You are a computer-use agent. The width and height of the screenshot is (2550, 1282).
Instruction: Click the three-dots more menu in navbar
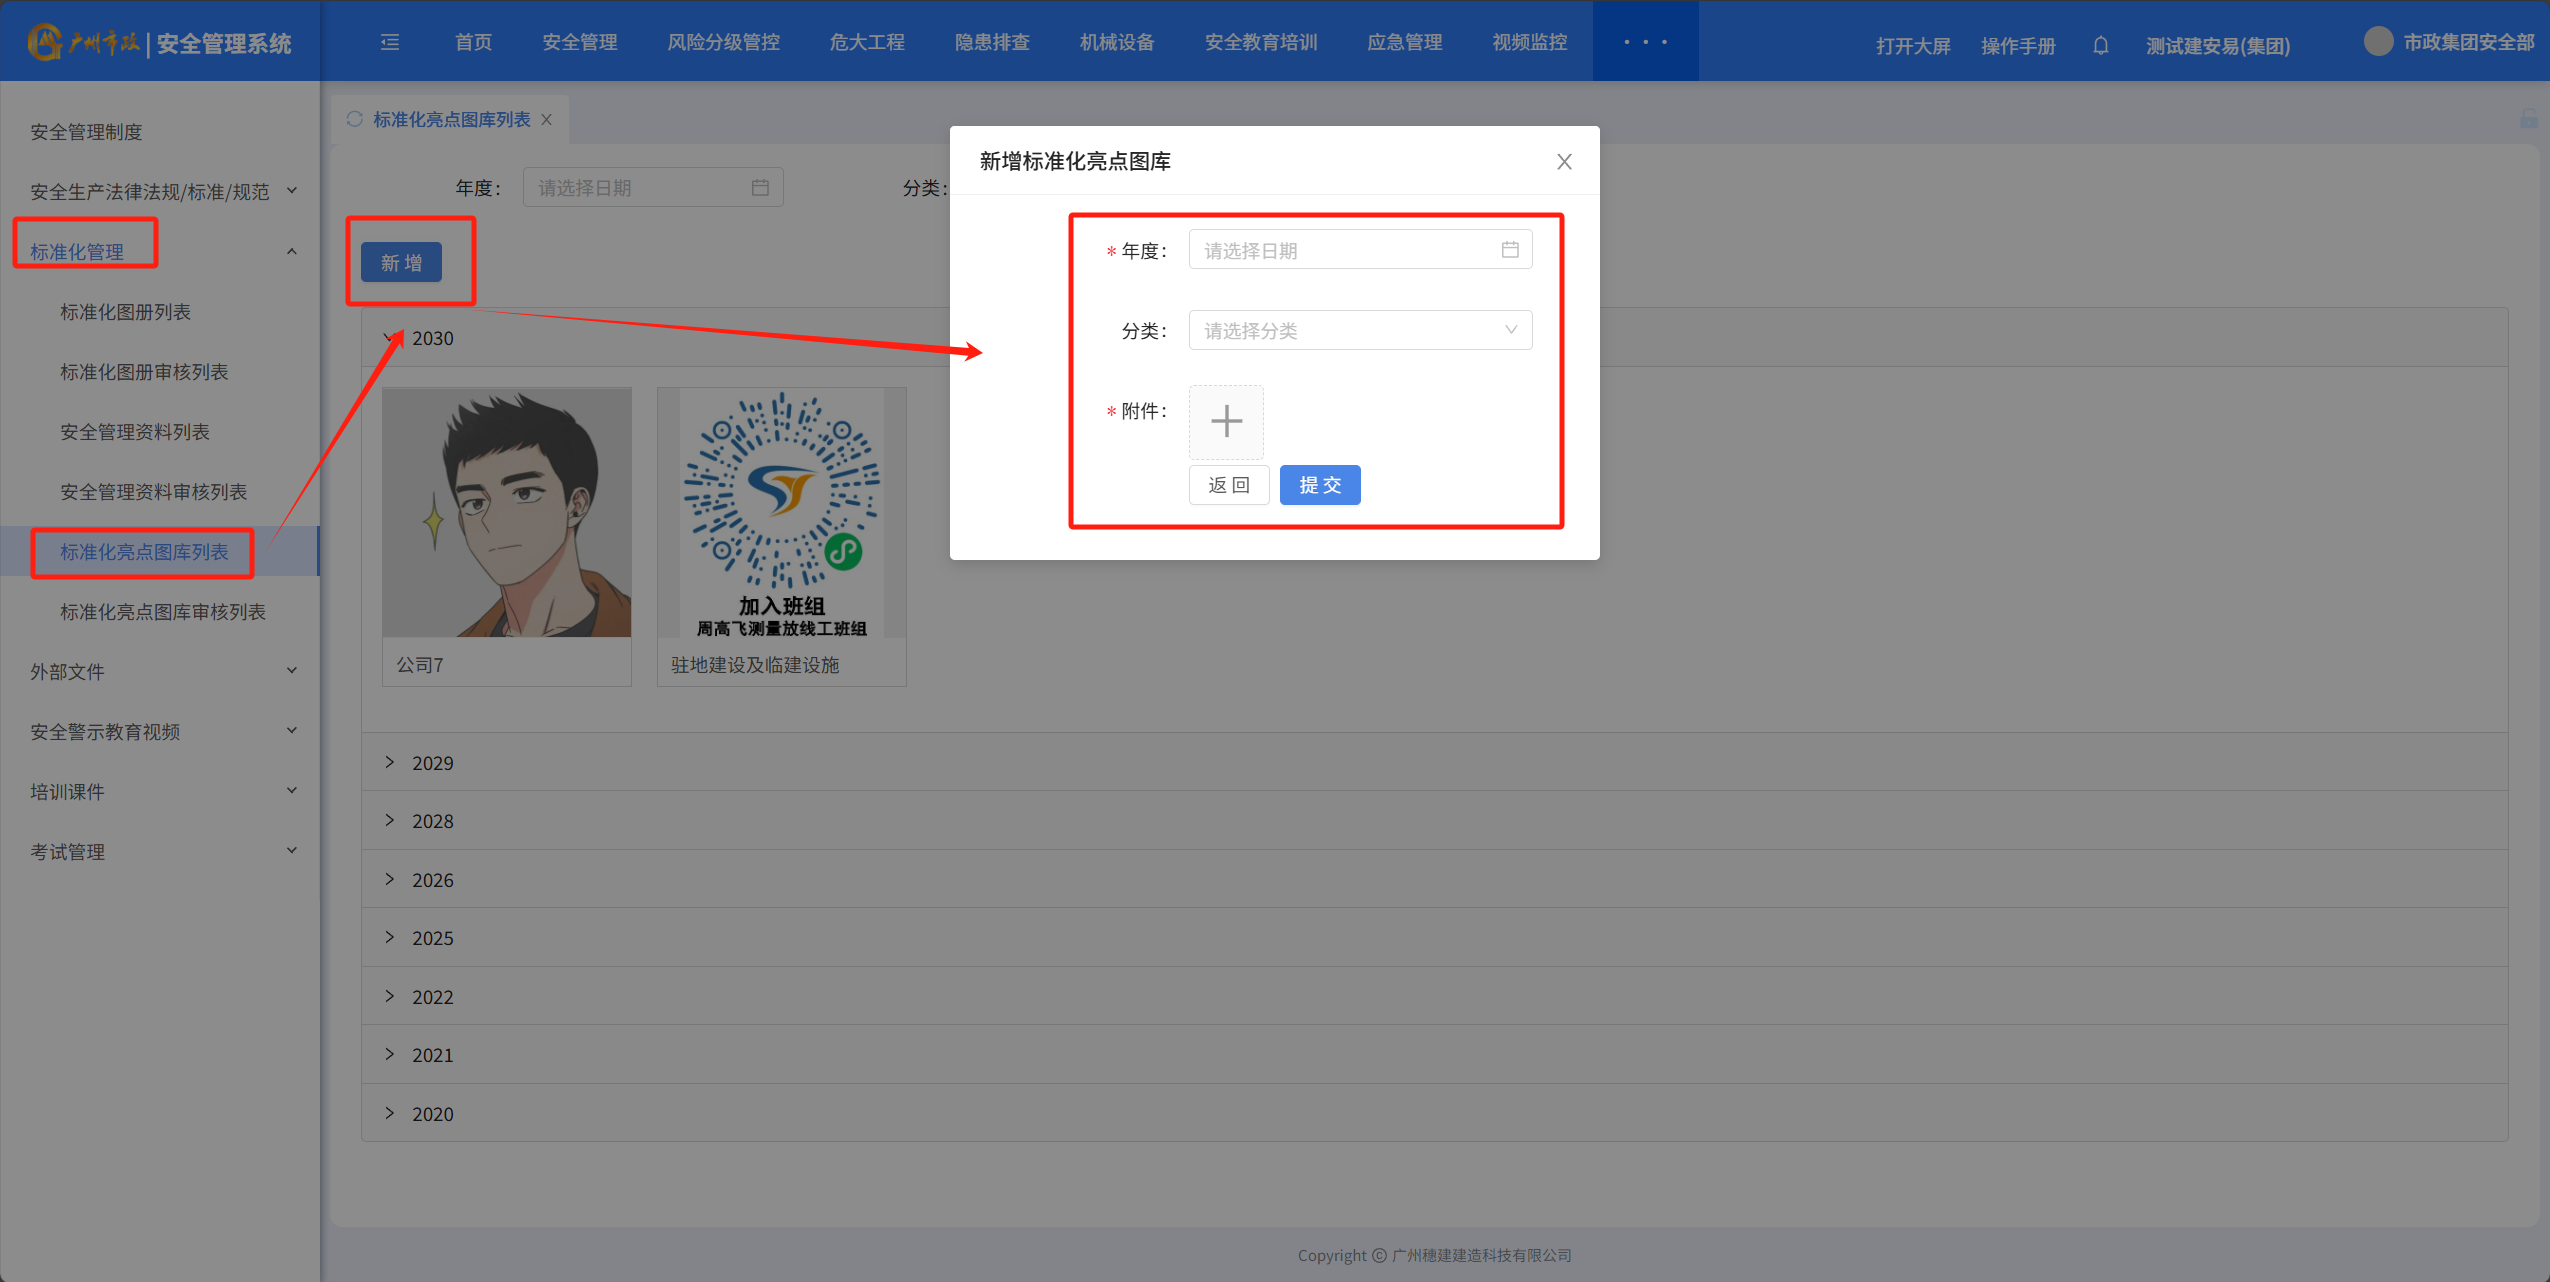(1645, 42)
